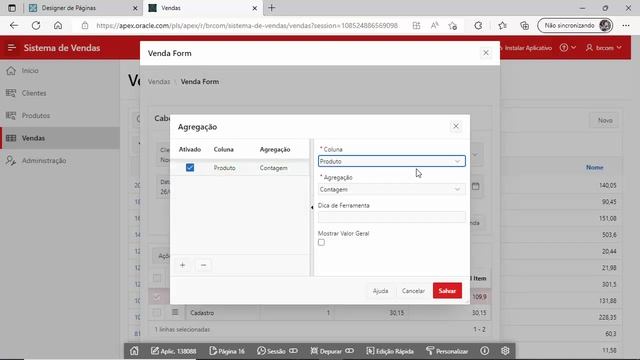
Task: Click the Vendas breadcrumb link
Action: (x=159, y=82)
